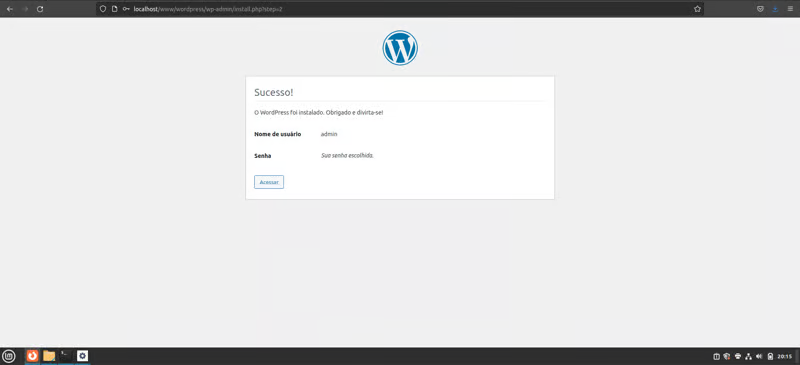Open the printer tray icon
Screen dimensions: 800x365
737,356
